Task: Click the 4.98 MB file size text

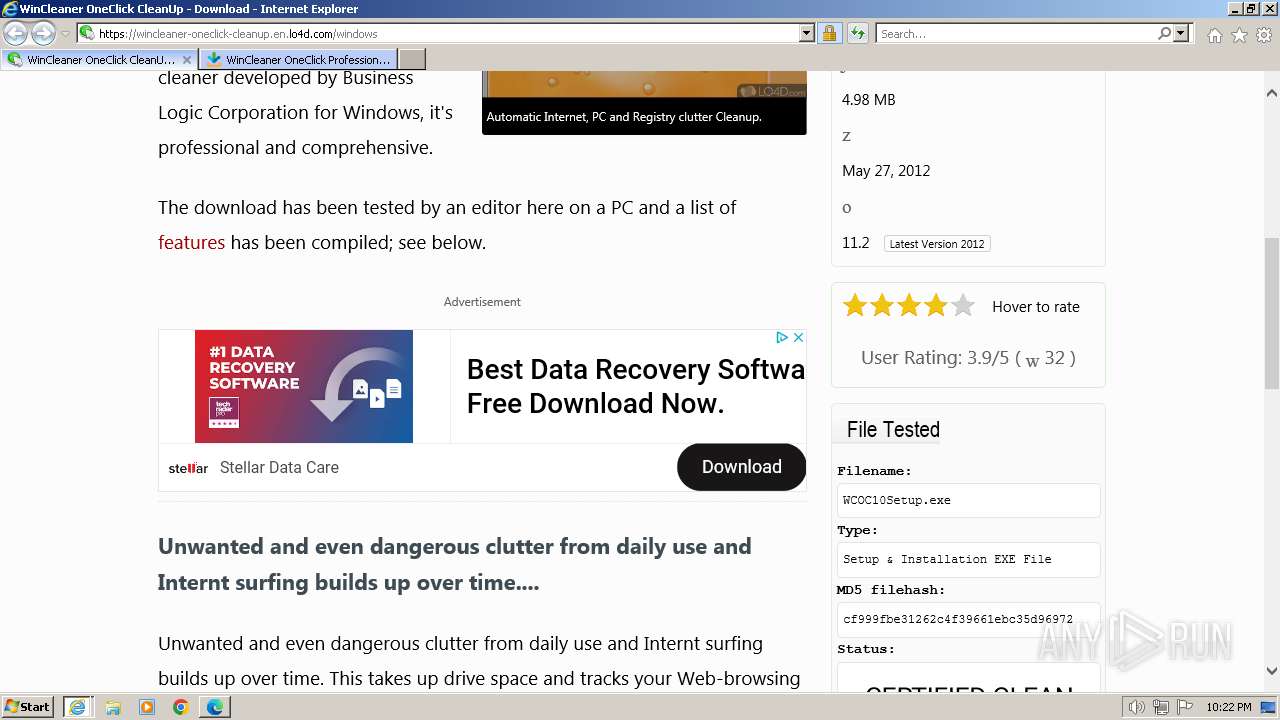Action: [x=869, y=100]
